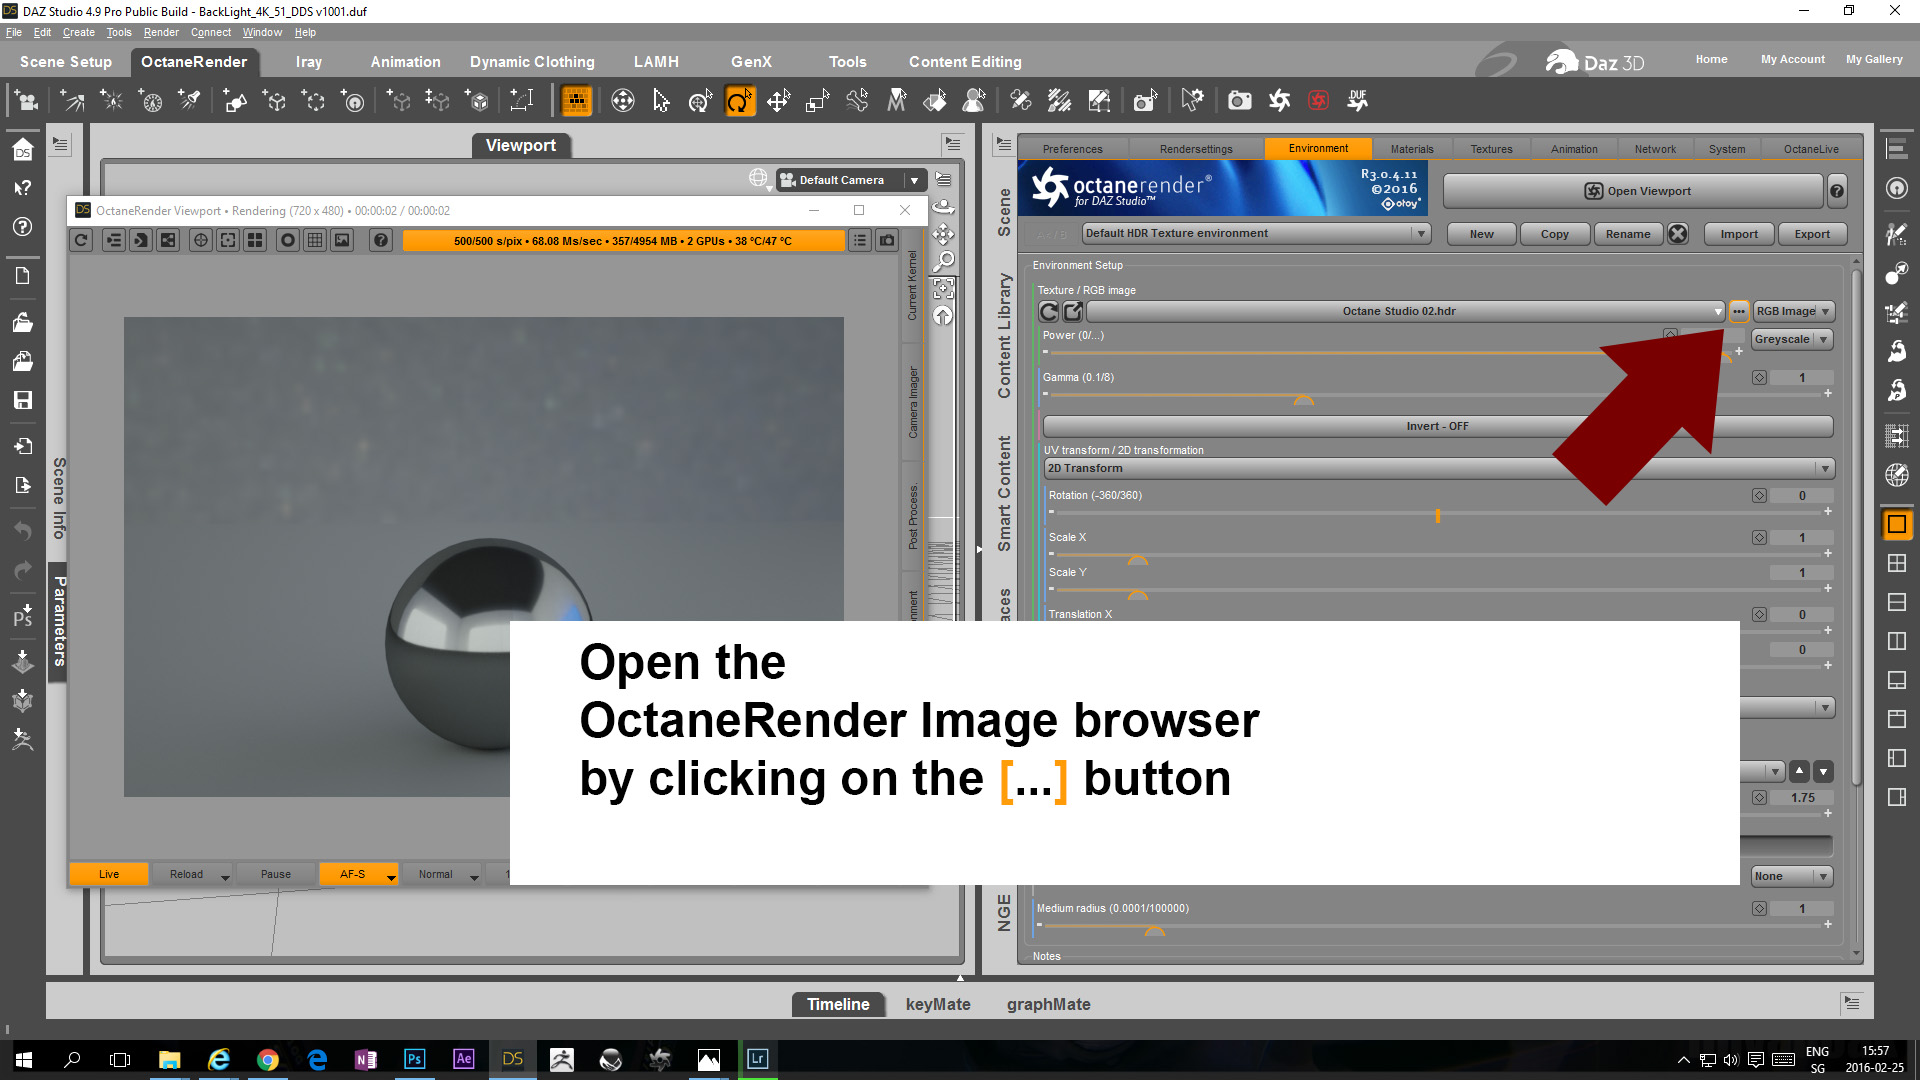
Task: Toggle the Live render button
Action: (x=108, y=874)
